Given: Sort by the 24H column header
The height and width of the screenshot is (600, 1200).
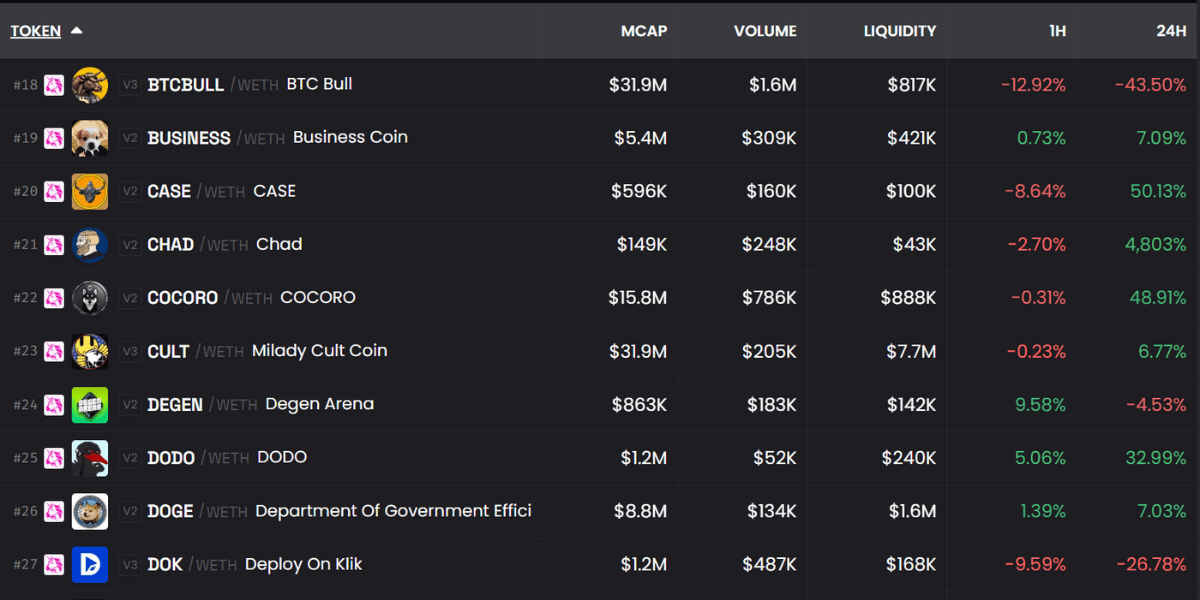Looking at the screenshot, I should [1171, 31].
